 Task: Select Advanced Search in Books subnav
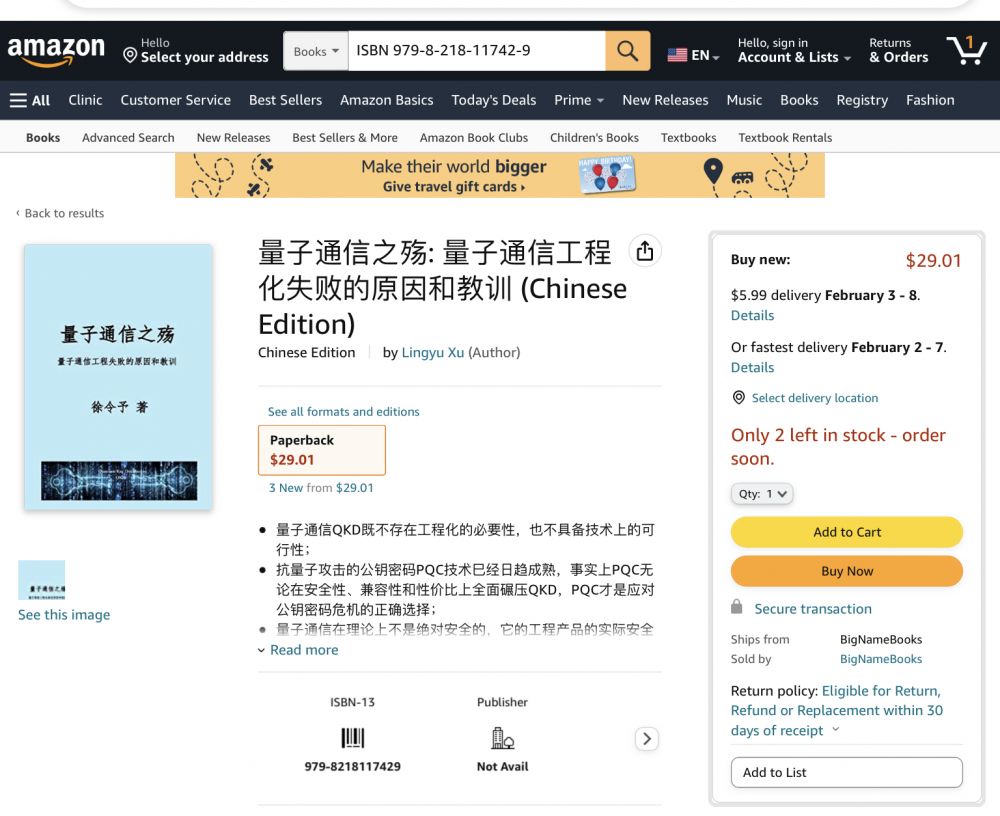pyautogui.click(x=128, y=138)
